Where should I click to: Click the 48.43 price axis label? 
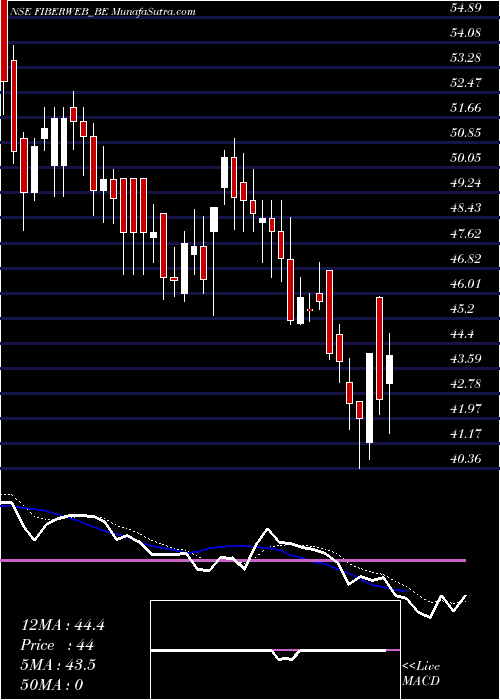(x=466, y=208)
